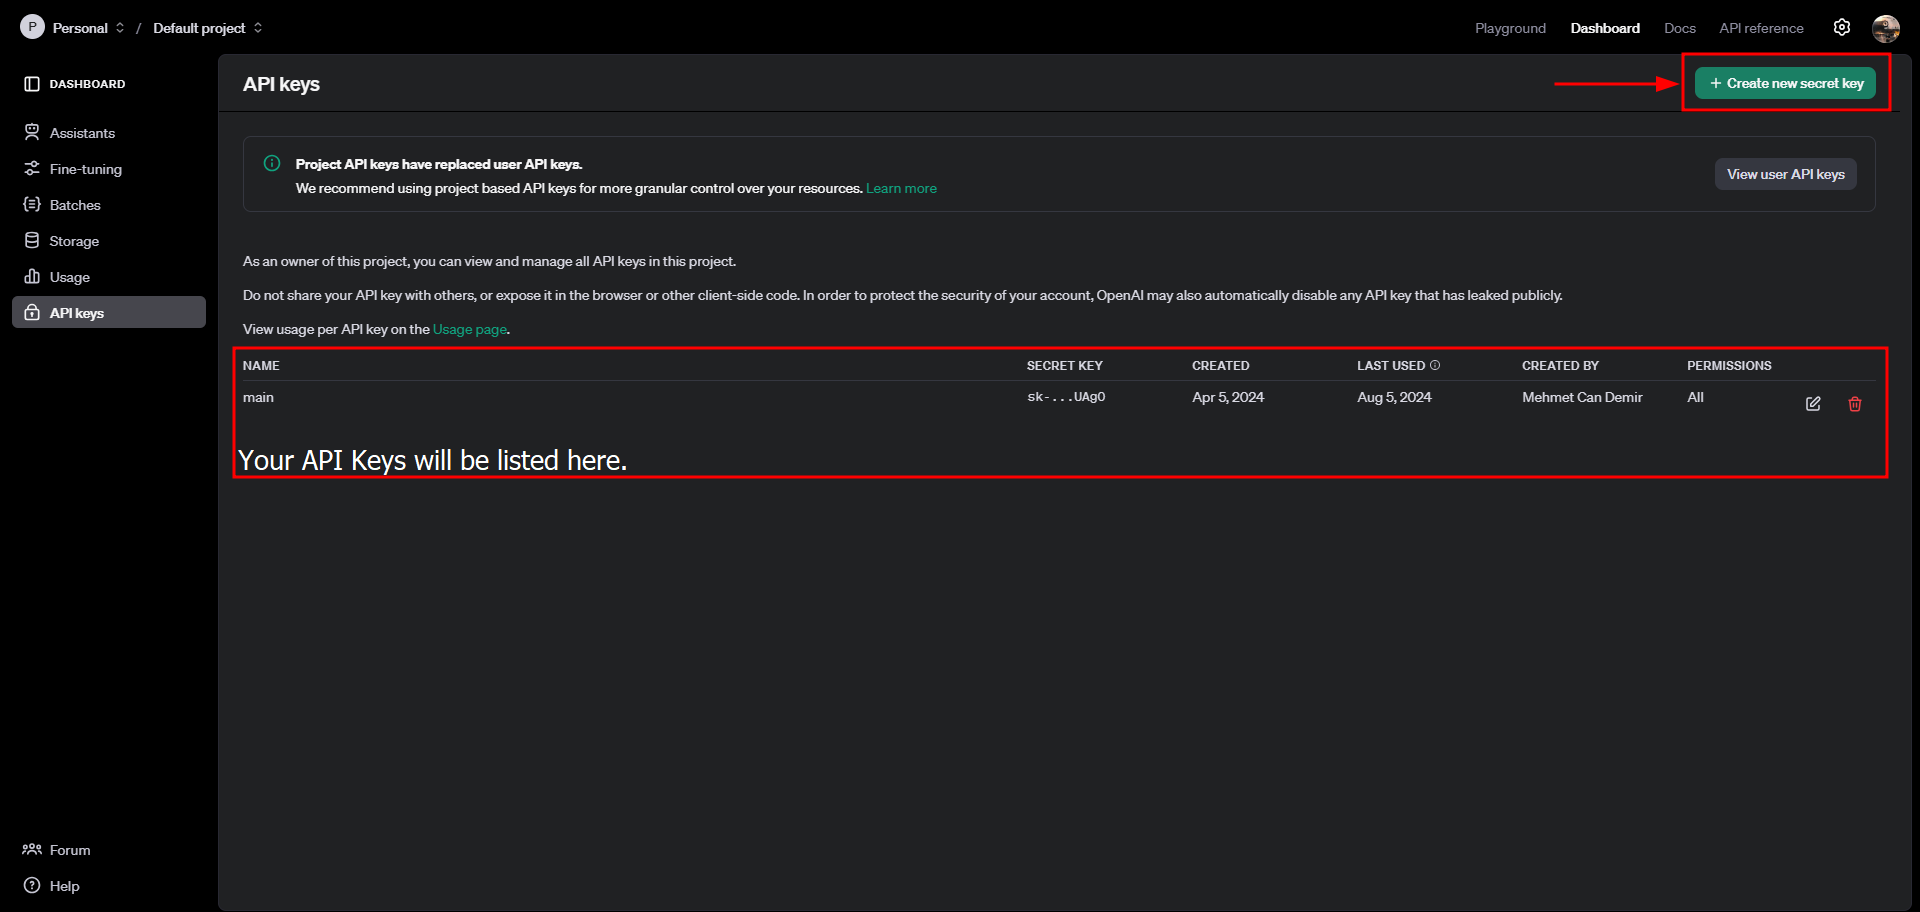
Task: Click the View user API keys button
Action: pyautogui.click(x=1786, y=174)
